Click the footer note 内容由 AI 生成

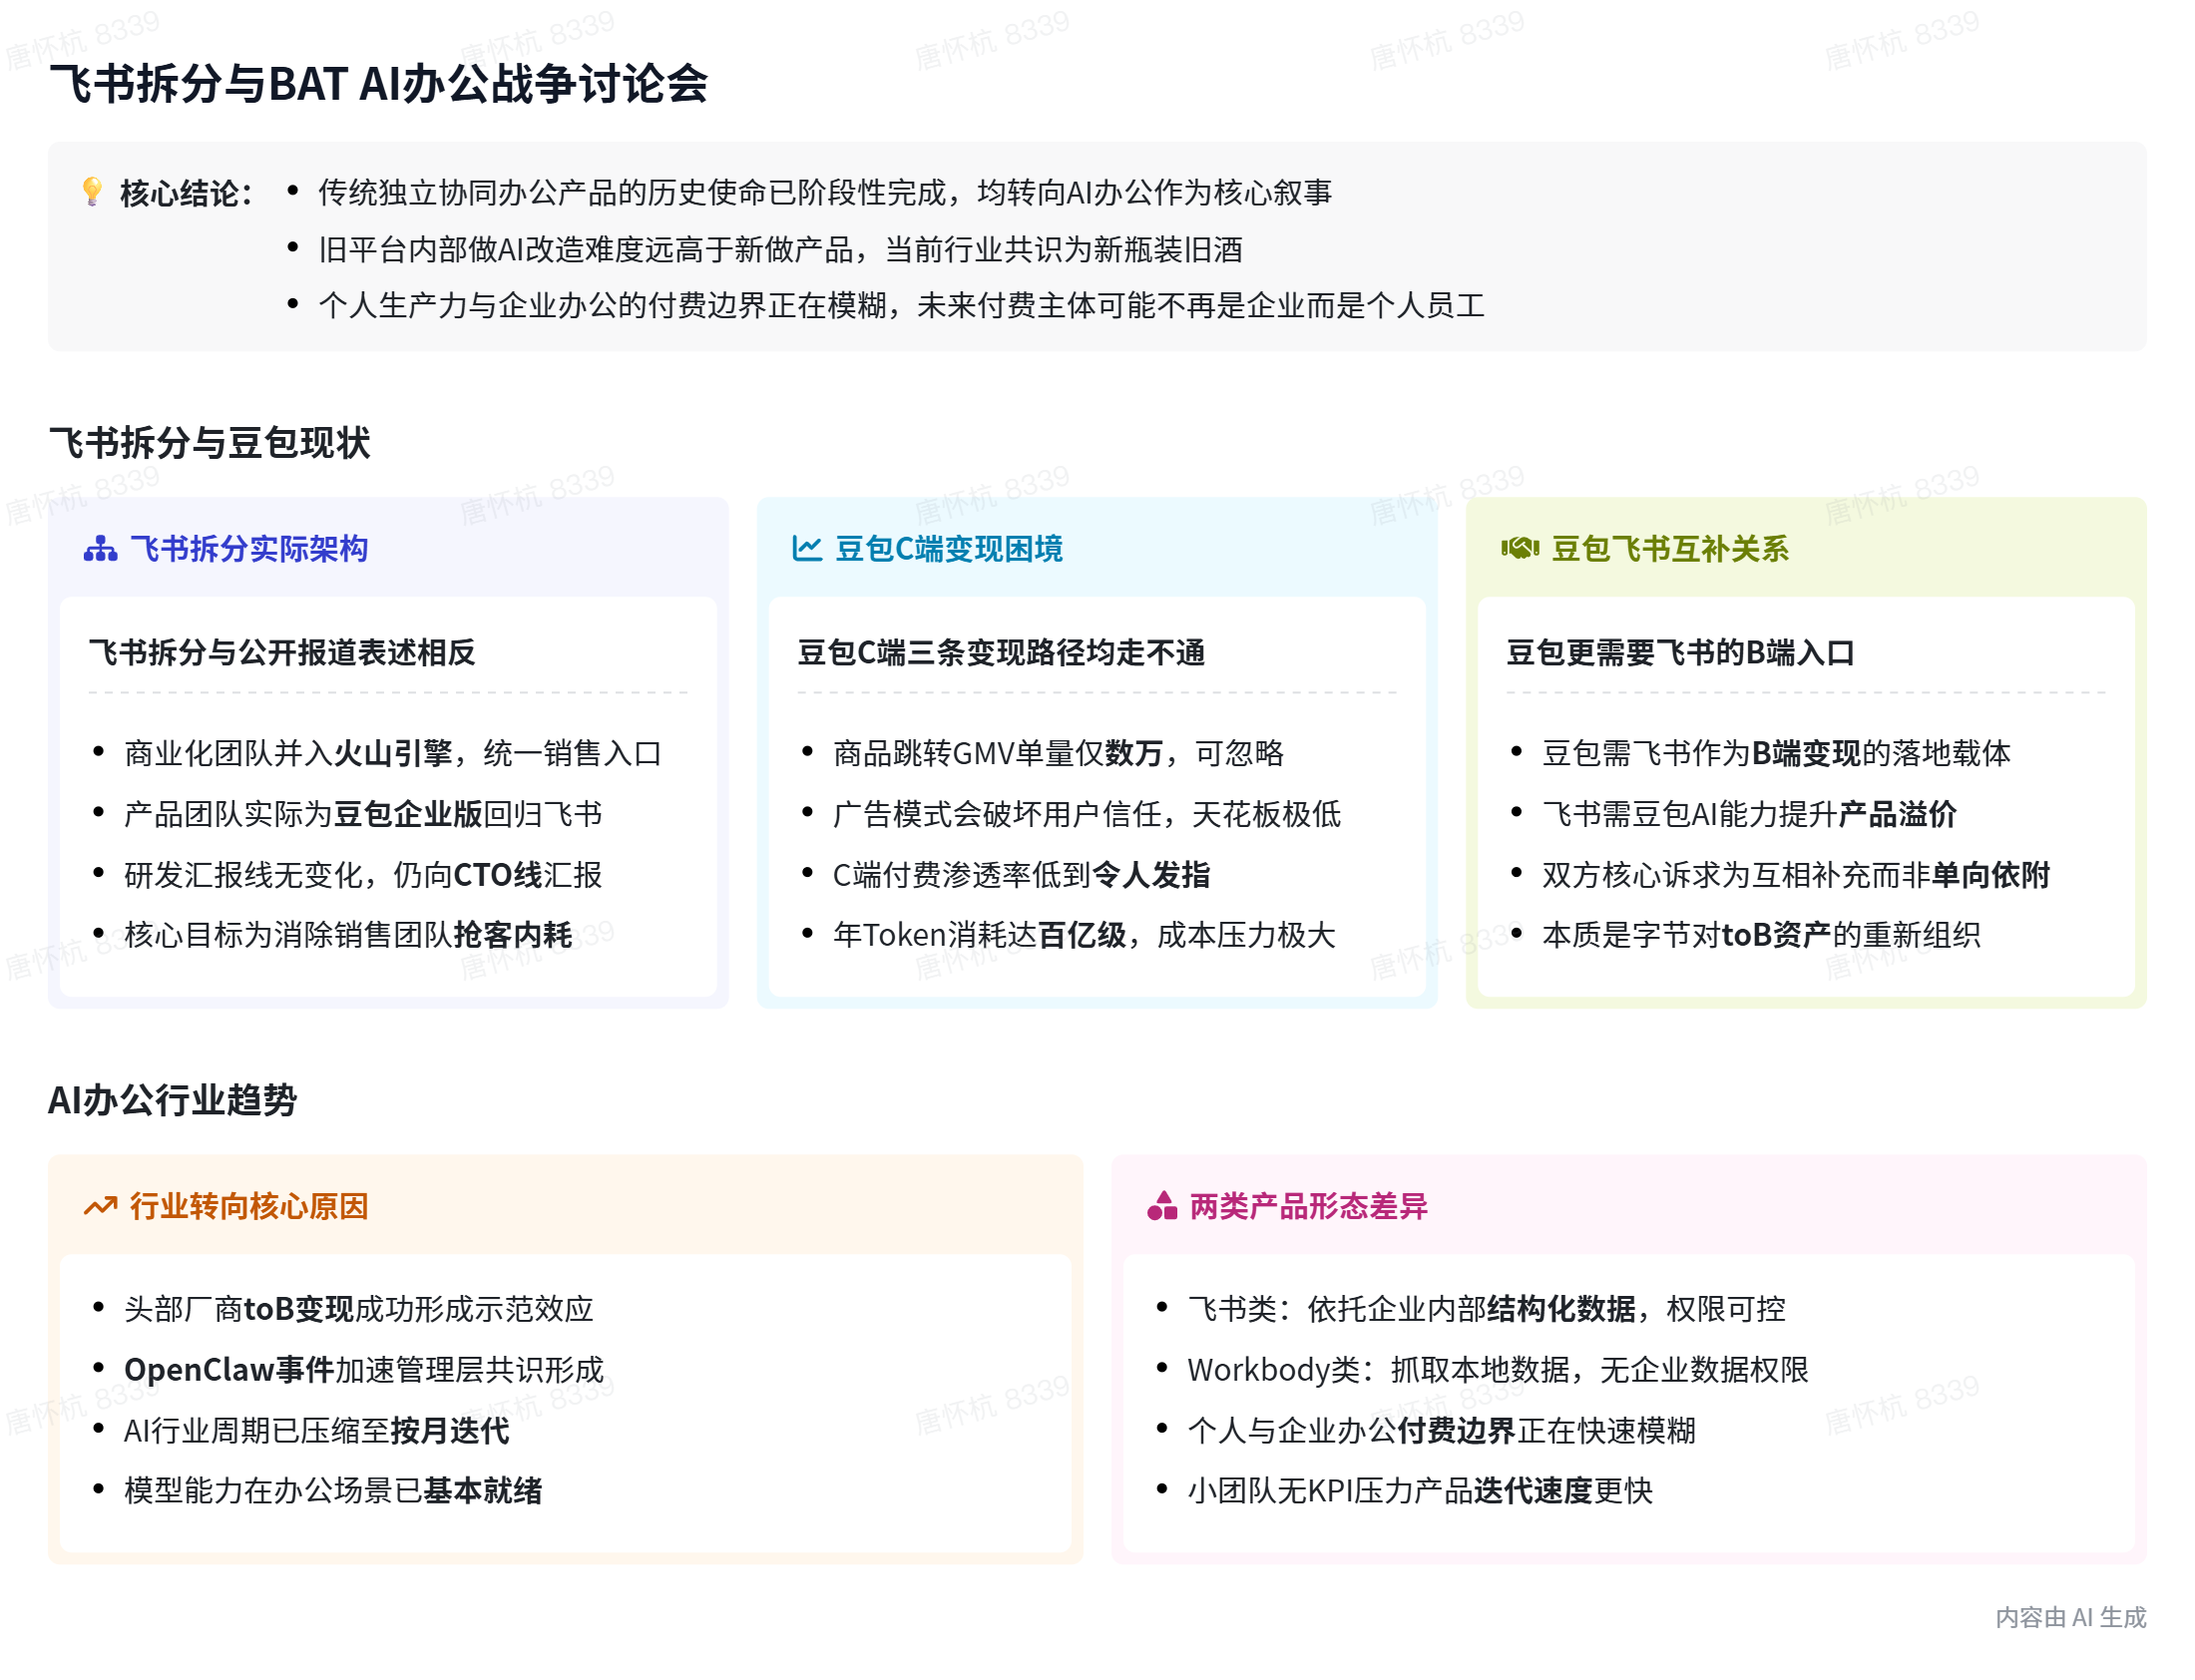point(2071,1618)
